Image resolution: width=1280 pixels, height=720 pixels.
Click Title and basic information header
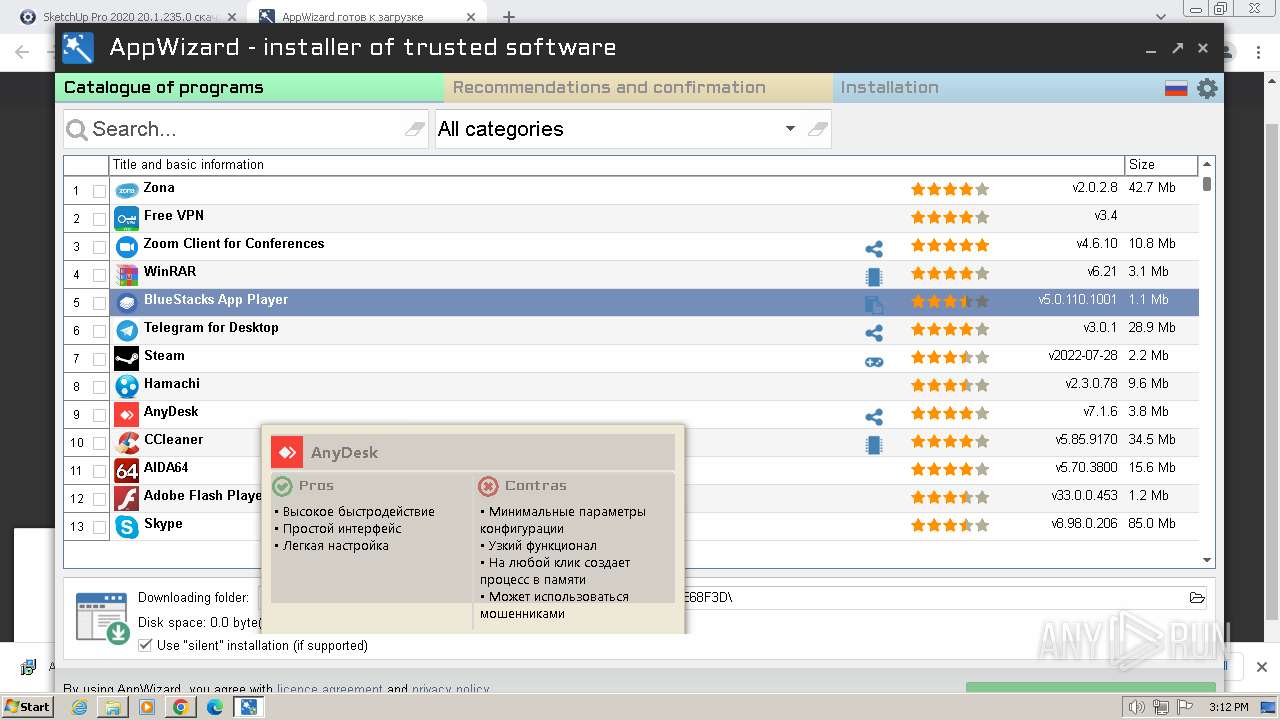617,165
